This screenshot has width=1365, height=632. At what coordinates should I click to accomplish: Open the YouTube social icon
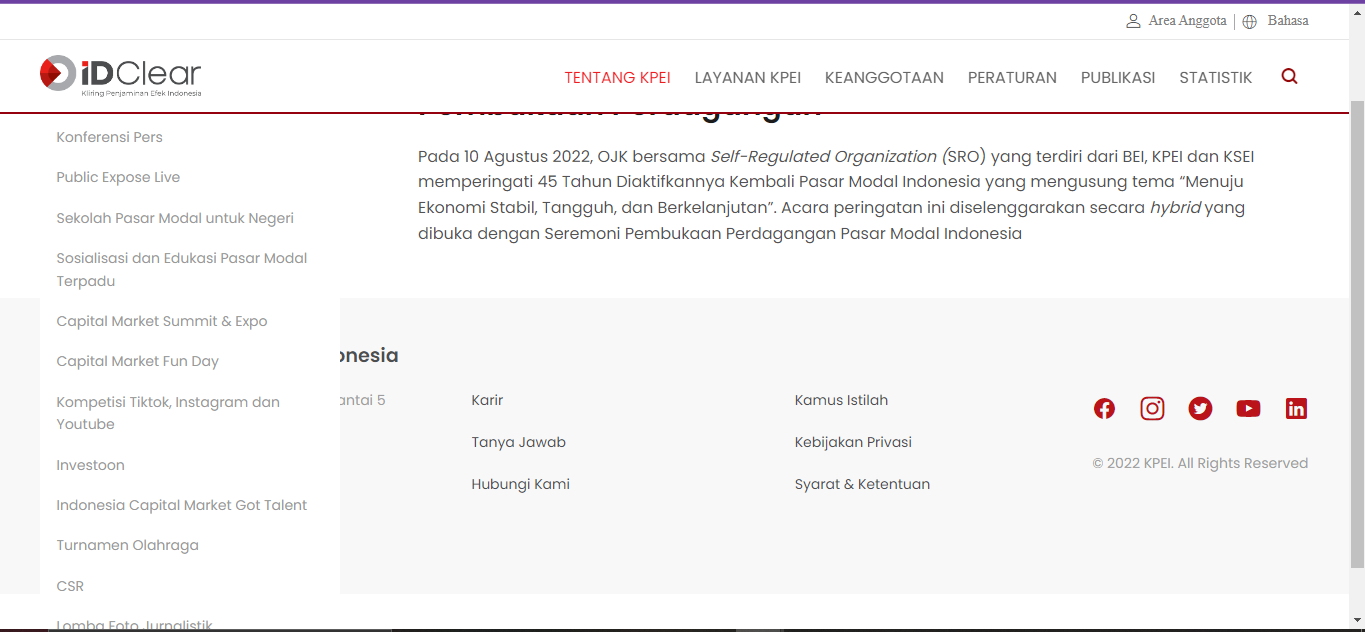point(1248,408)
